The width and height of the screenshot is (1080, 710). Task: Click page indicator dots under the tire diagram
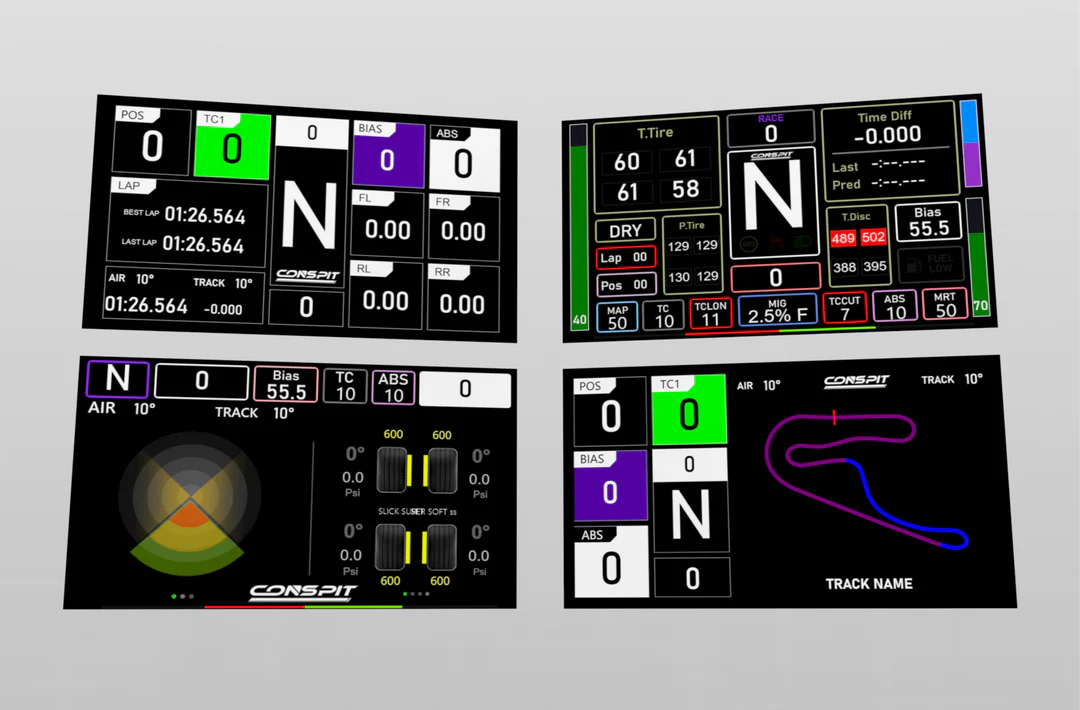[415, 594]
